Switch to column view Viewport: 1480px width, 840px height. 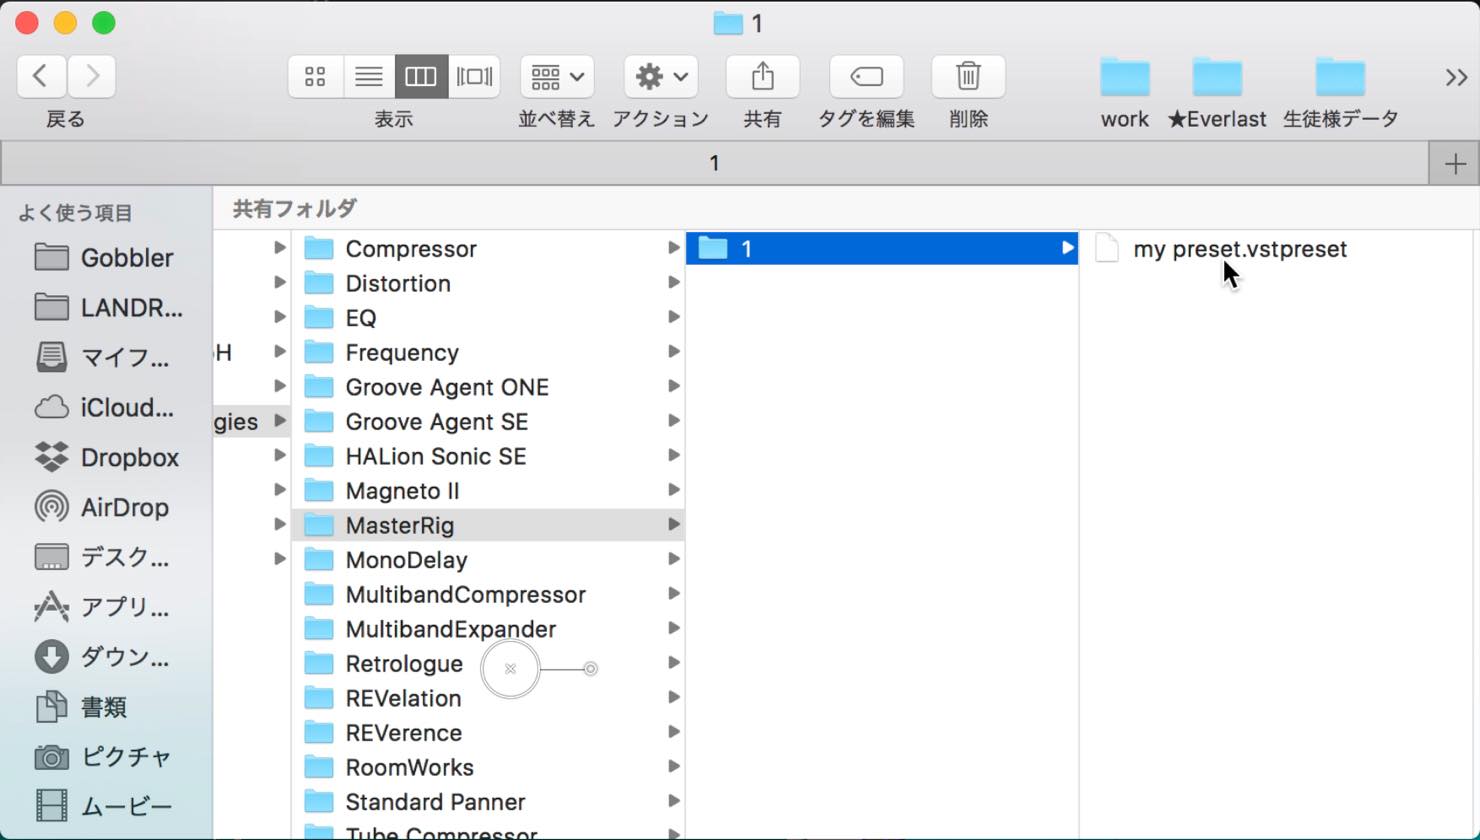pyautogui.click(x=421, y=76)
